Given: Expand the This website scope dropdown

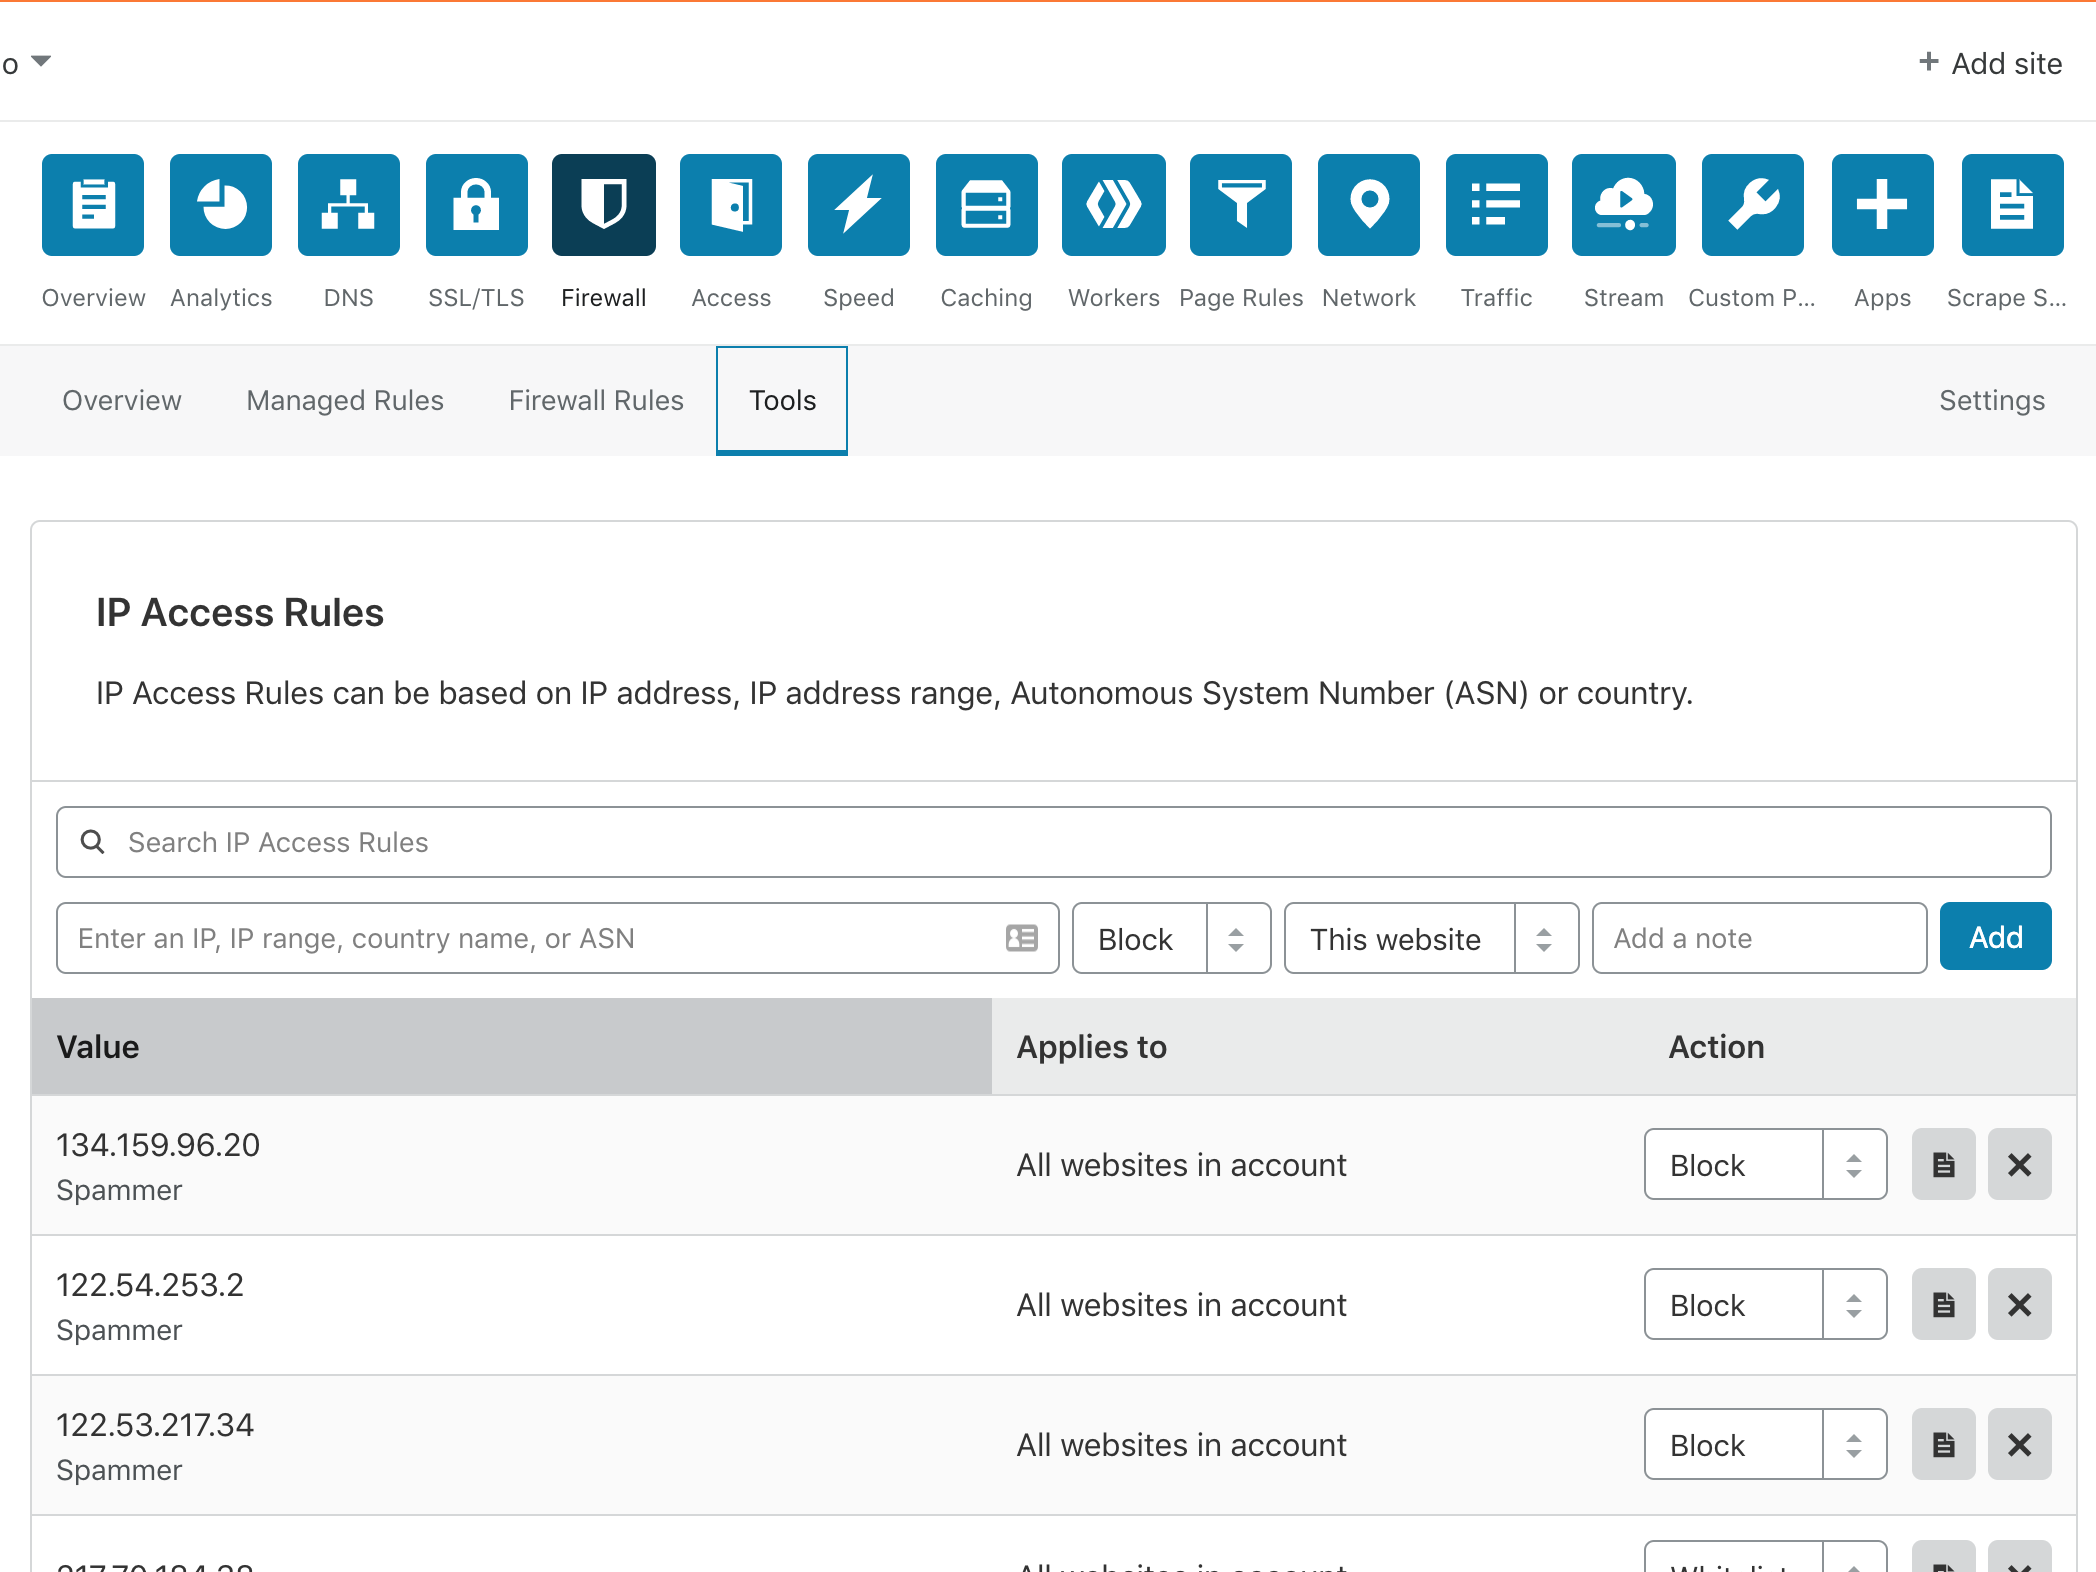Looking at the screenshot, I should (1430, 938).
